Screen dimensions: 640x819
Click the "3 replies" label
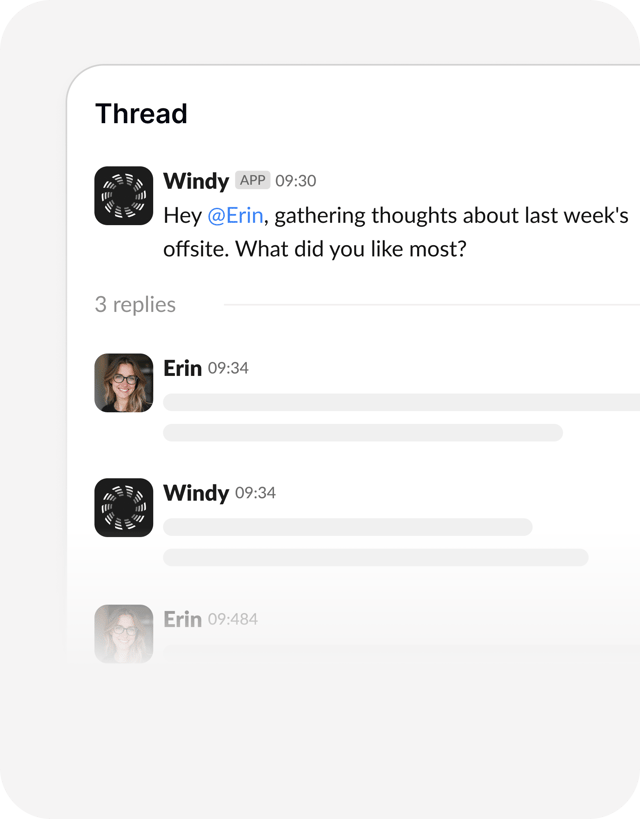pos(135,305)
